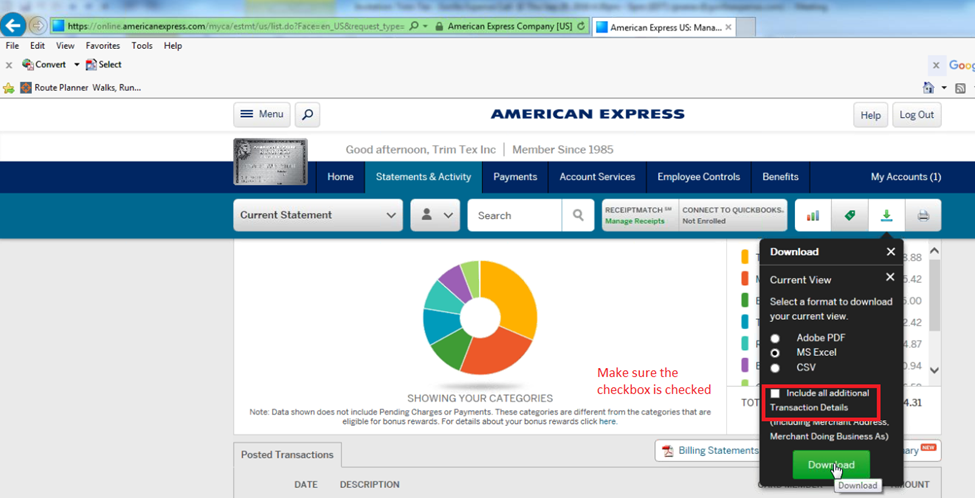Click the green download arrow icon

coord(886,215)
